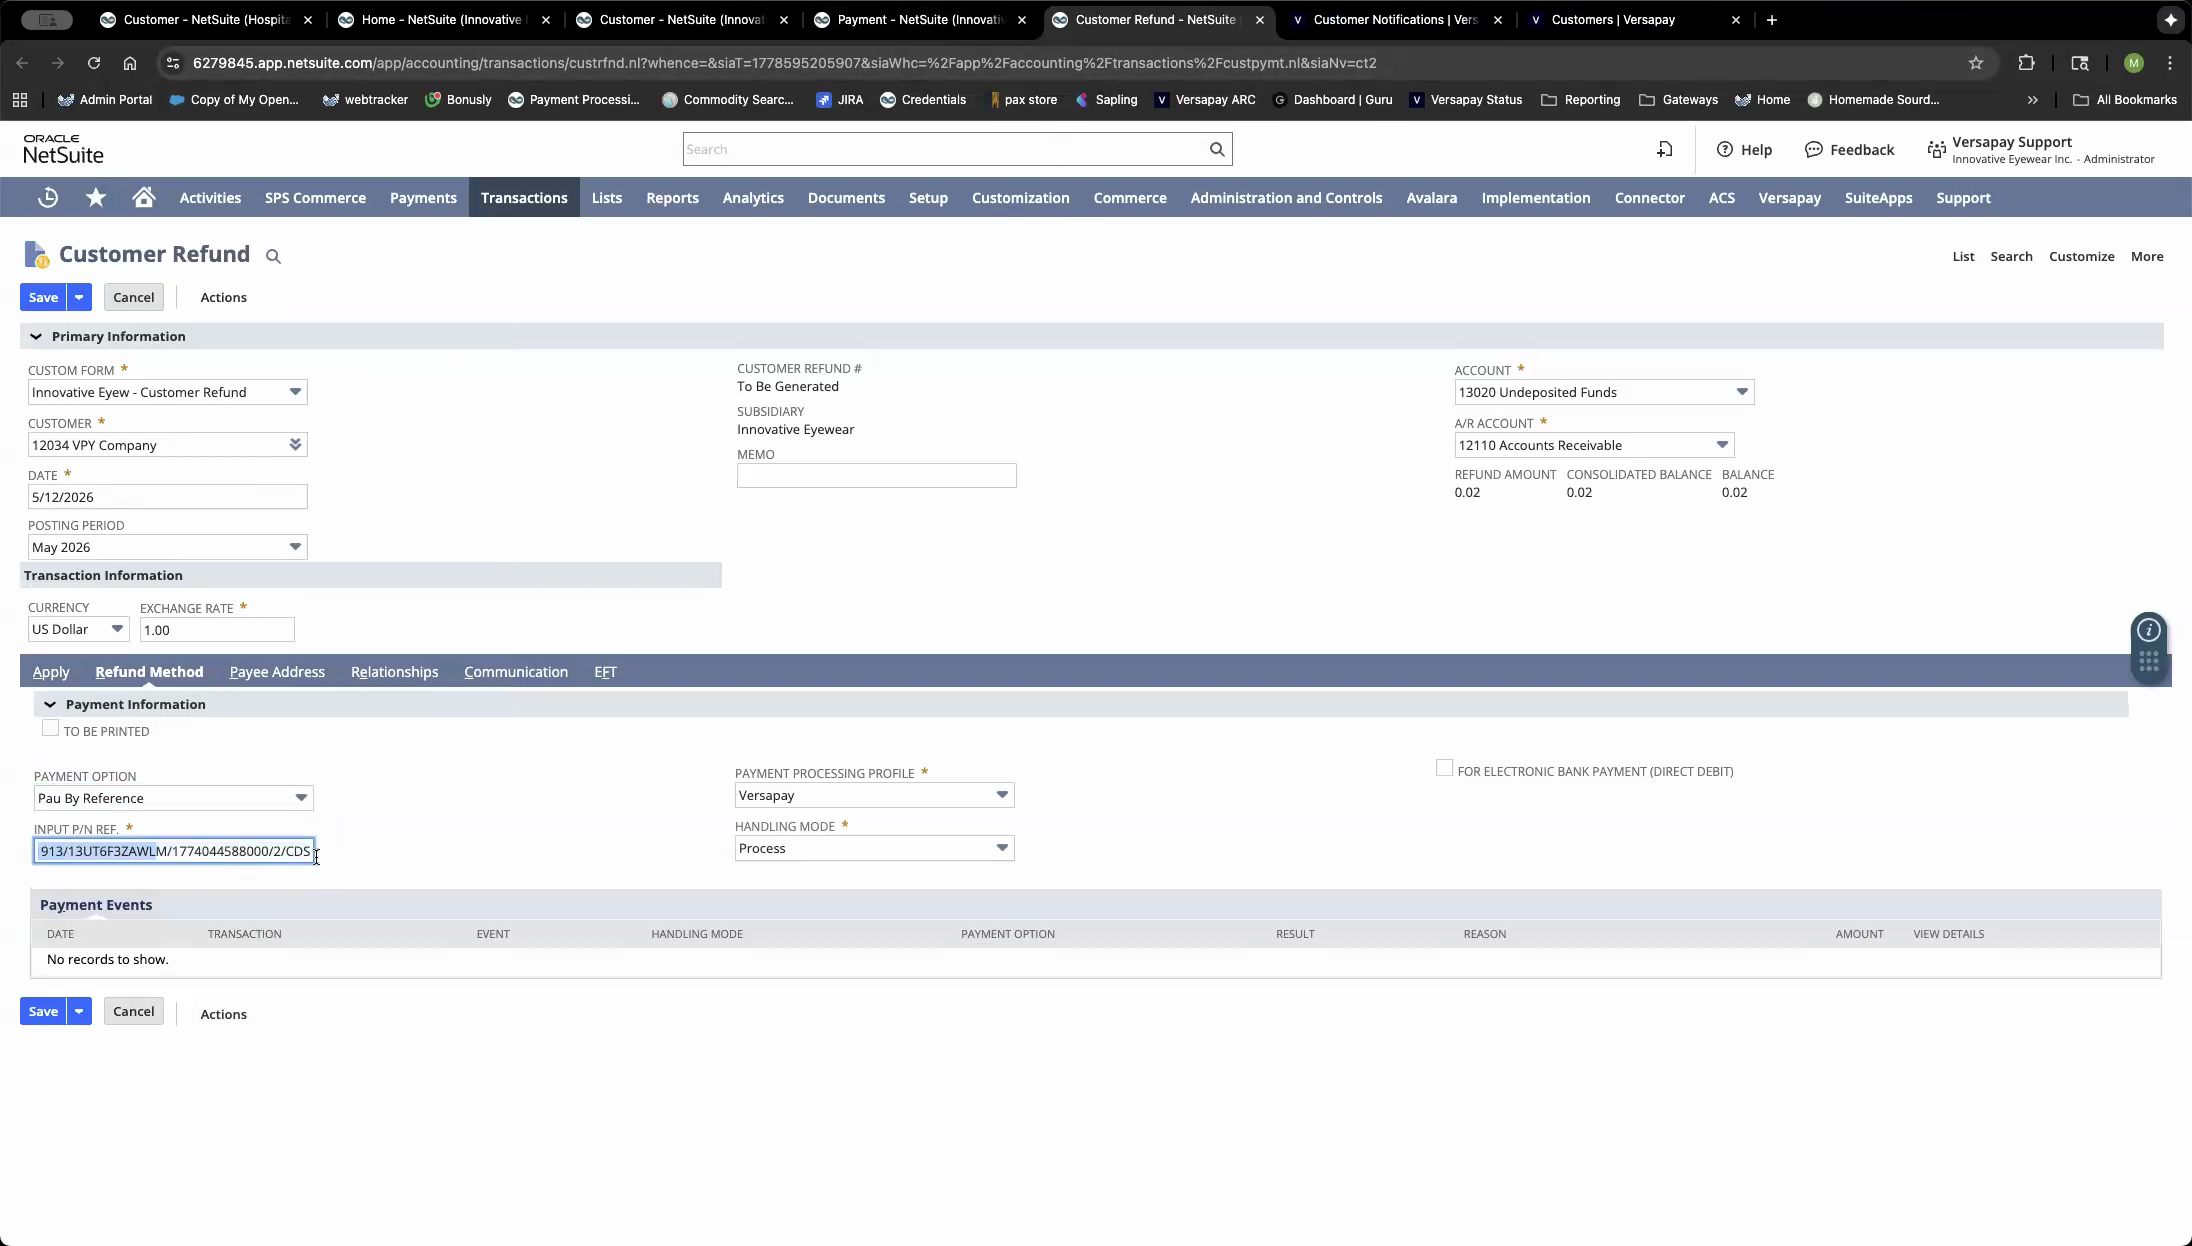Click the bottom Cancel button
The height and width of the screenshot is (1246, 2192).
pyautogui.click(x=133, y=1011)
